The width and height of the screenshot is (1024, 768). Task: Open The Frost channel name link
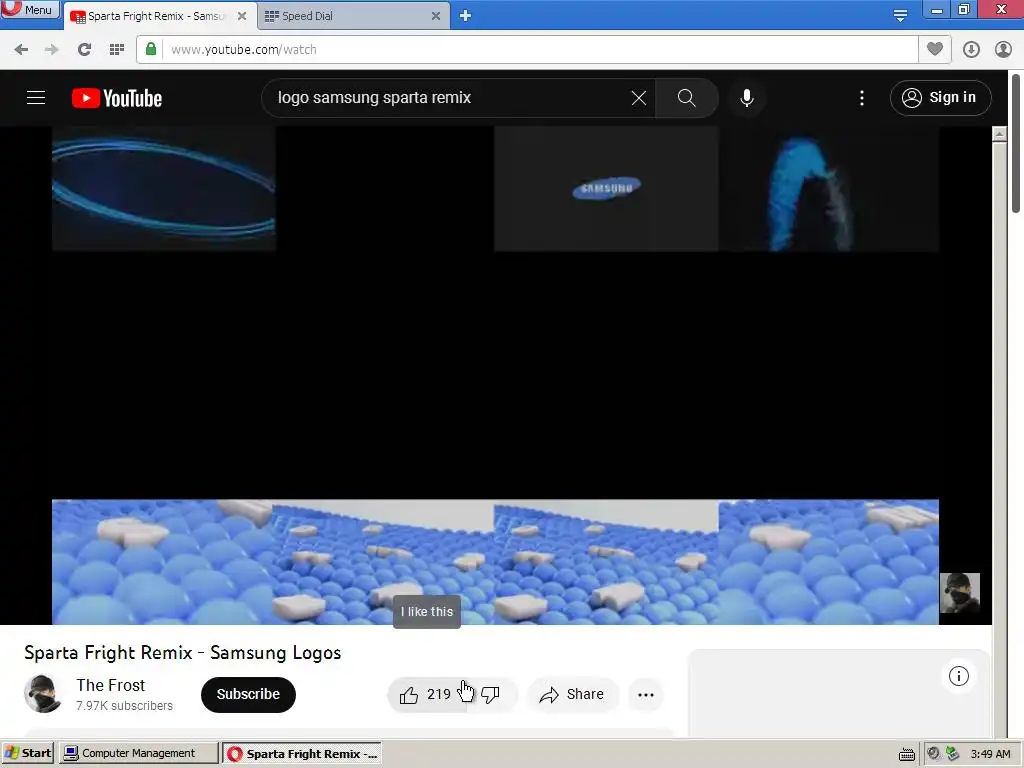coord(110,685)
